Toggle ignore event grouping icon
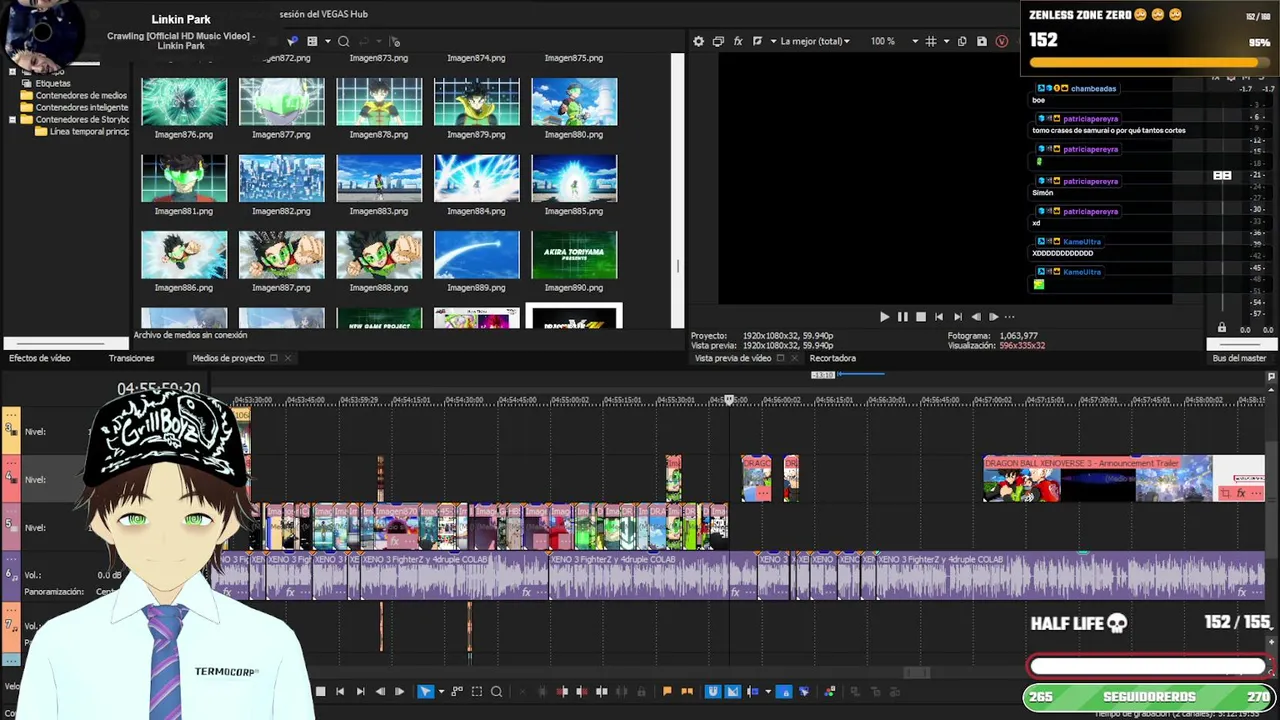Screen dimensions: 1280x720 [804, 691]
